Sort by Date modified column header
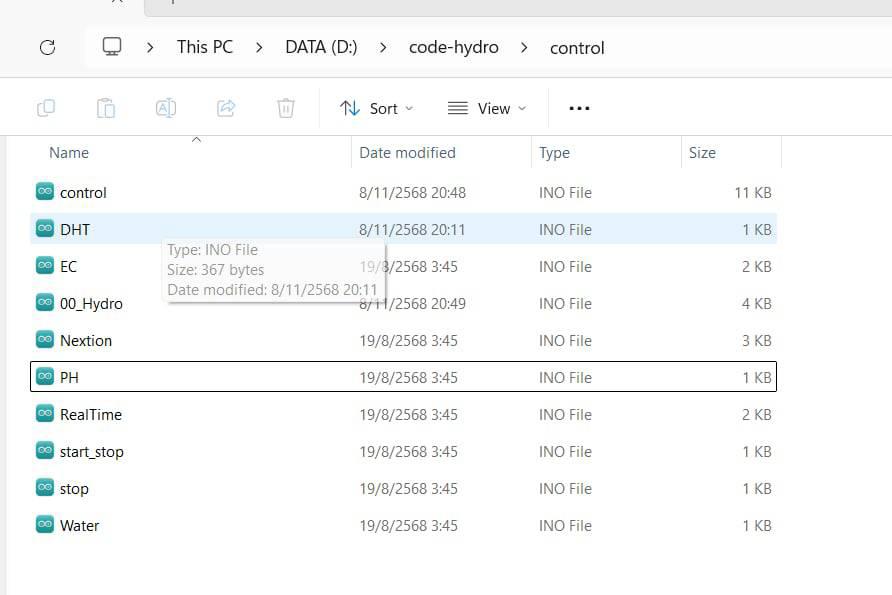This screenshot has width=892, height=595. (407, 153)
